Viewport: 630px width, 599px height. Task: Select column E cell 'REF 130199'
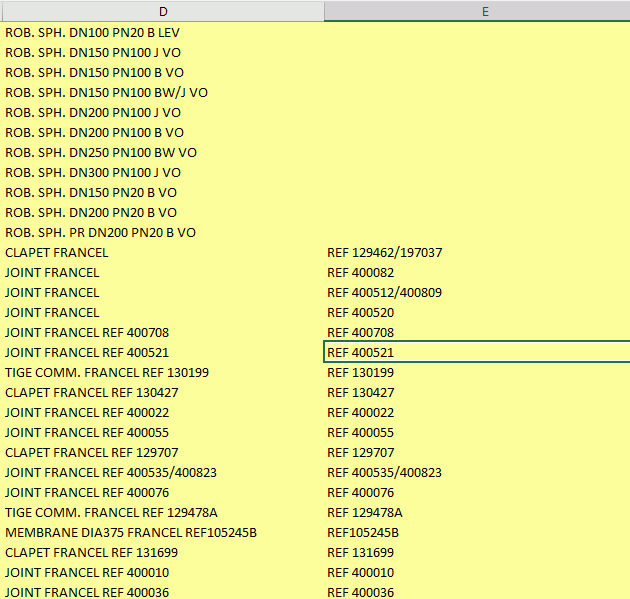(x=477, y=373)
